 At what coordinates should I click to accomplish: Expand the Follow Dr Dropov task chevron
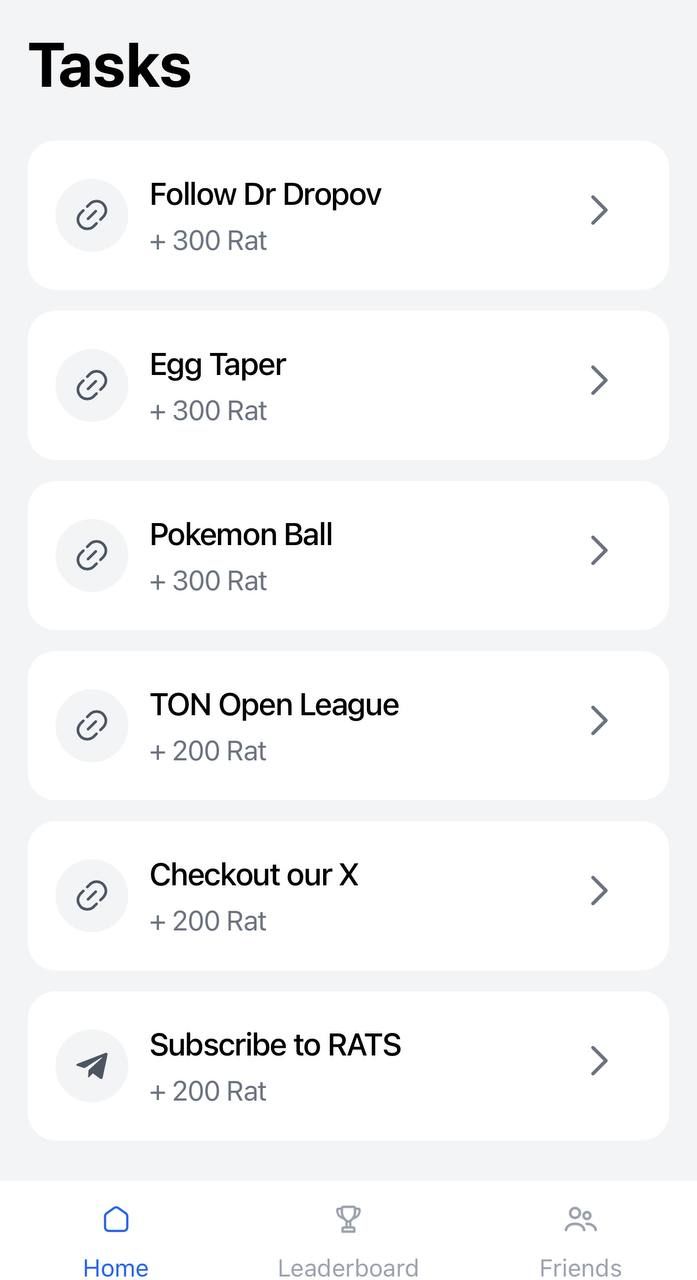tap(599, 210)
